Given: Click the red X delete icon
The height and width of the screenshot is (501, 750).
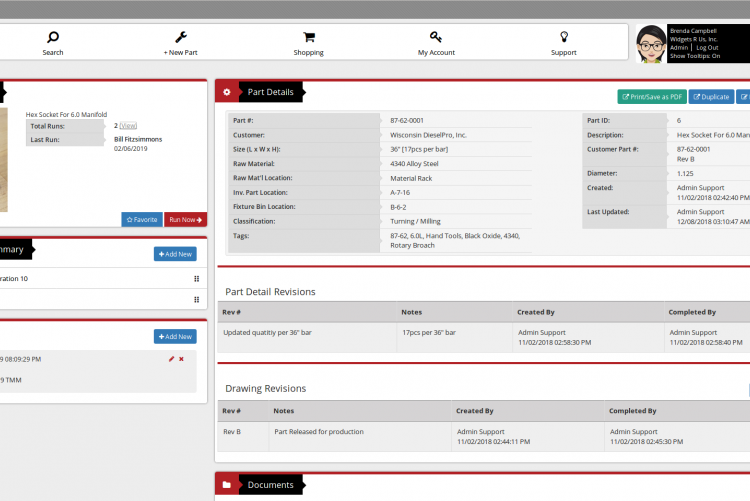Looking at the screenshot, I should [181, 358].
